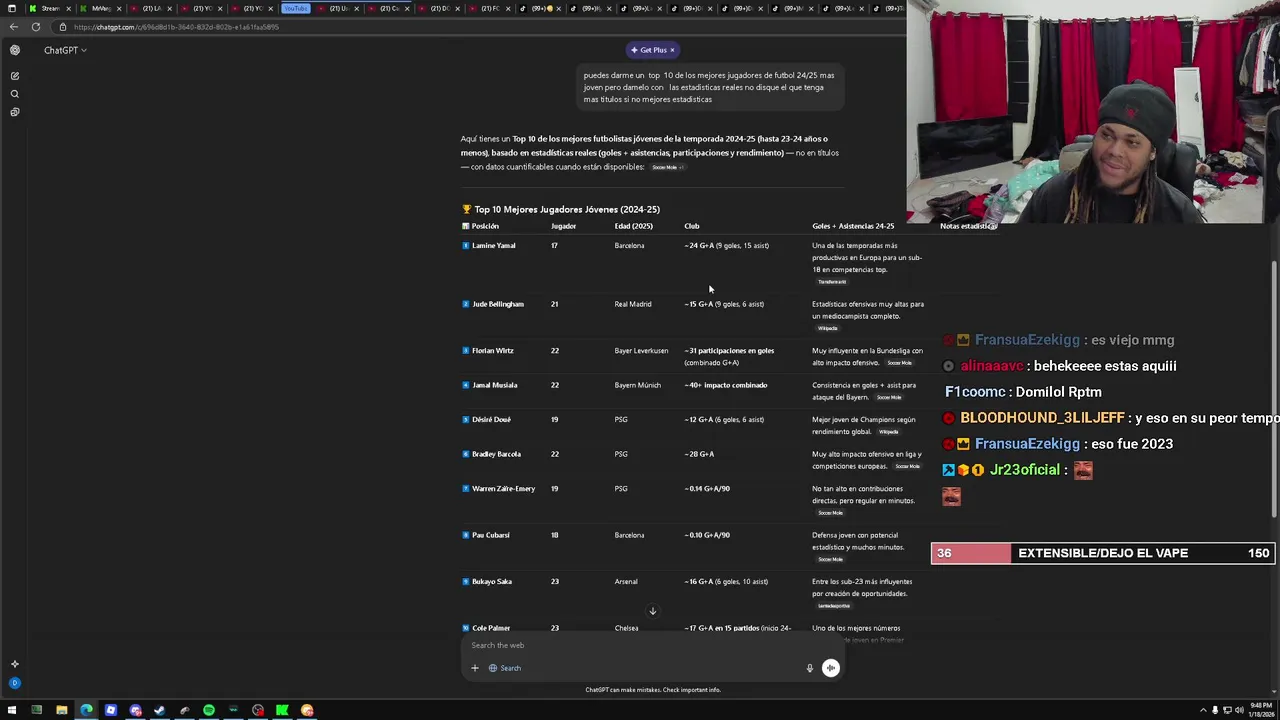Viewport: 1280px width, 720px height.
Task: Open the Transfermarkt source chip under Lamine Yamal
Action: click(x=831, y=282)
